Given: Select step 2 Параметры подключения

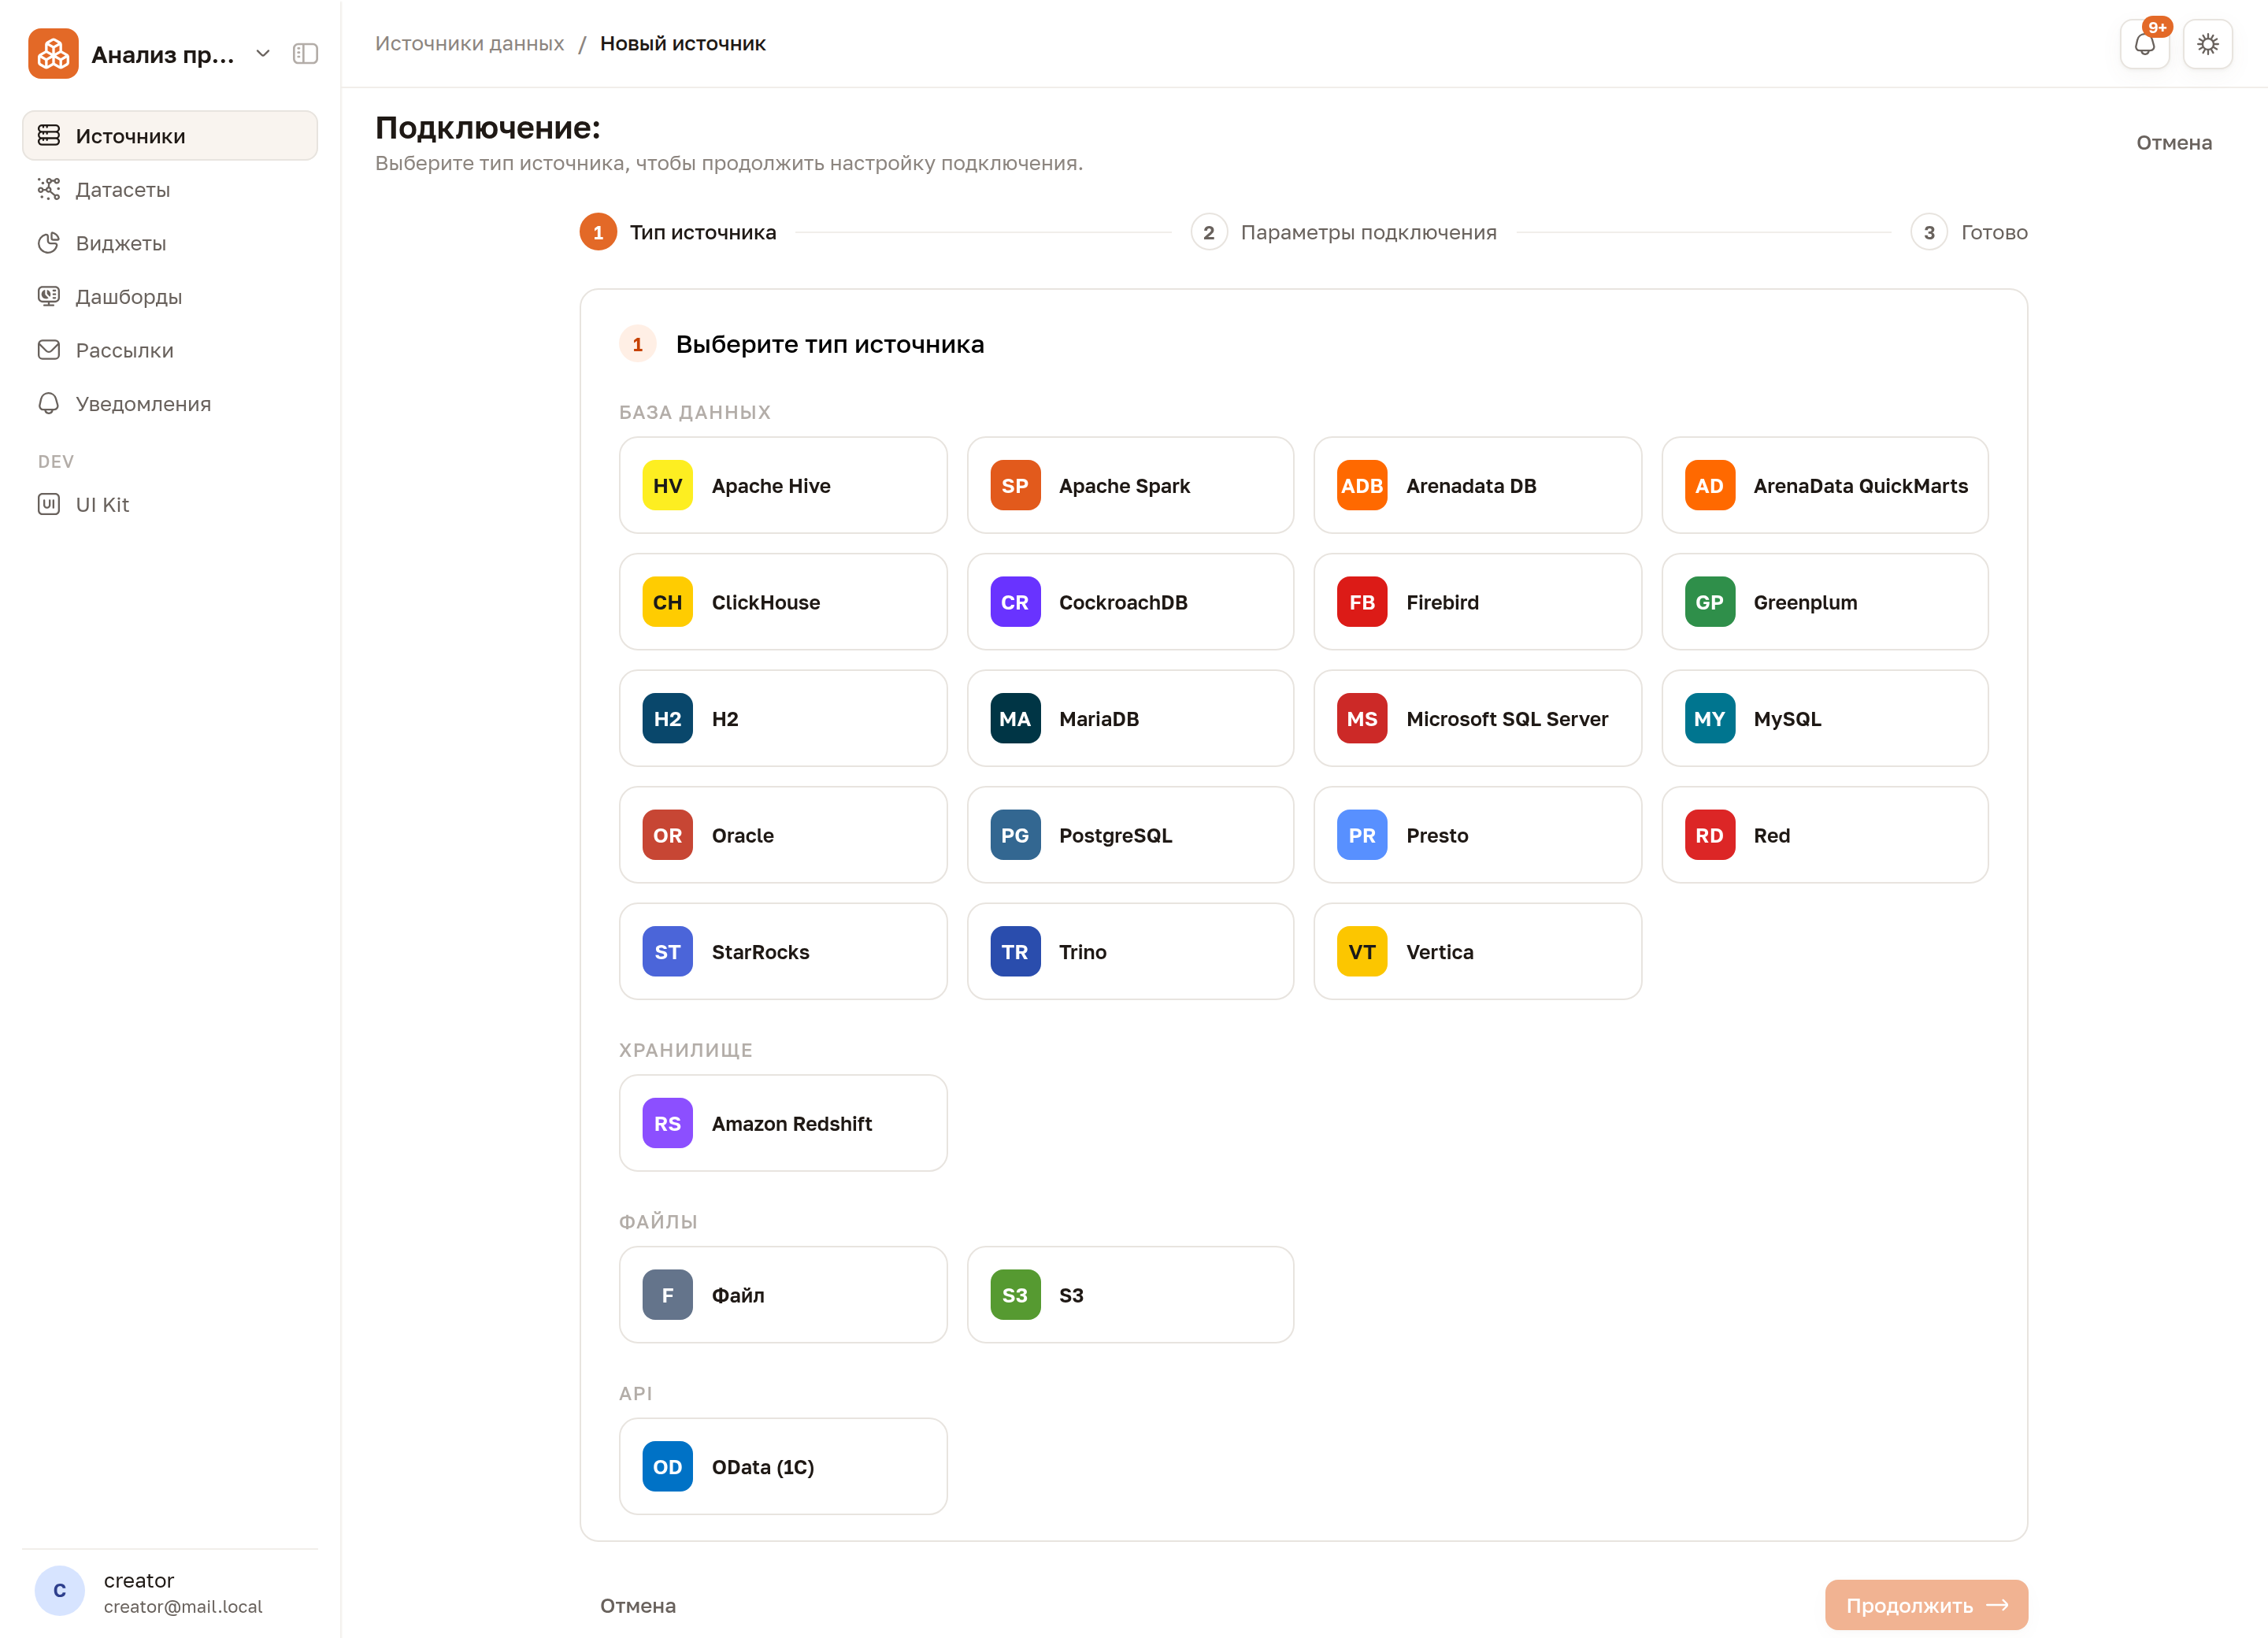Looking at the screenshot, I should click(x=1344, y=232).
